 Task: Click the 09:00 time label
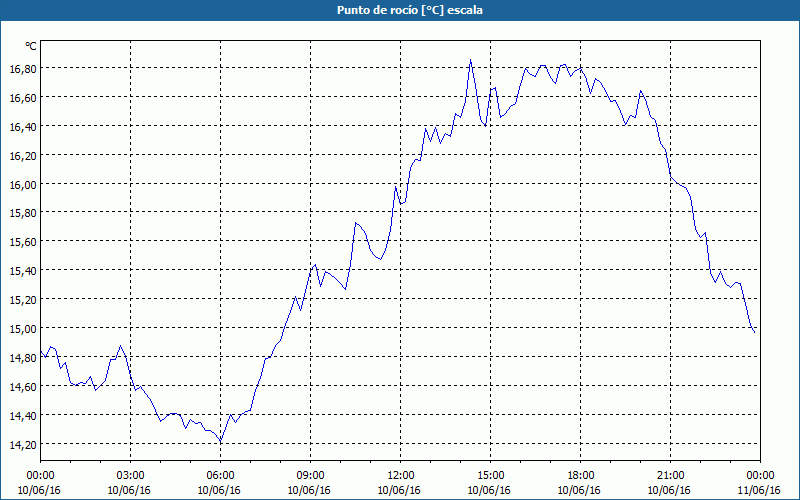pyautogui.click(x=310, y=476)
